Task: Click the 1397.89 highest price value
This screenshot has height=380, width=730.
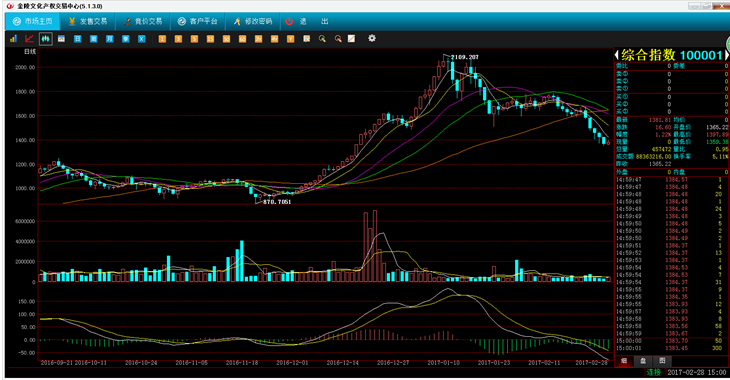Action: pyautogui.click(x=717, y=135)
